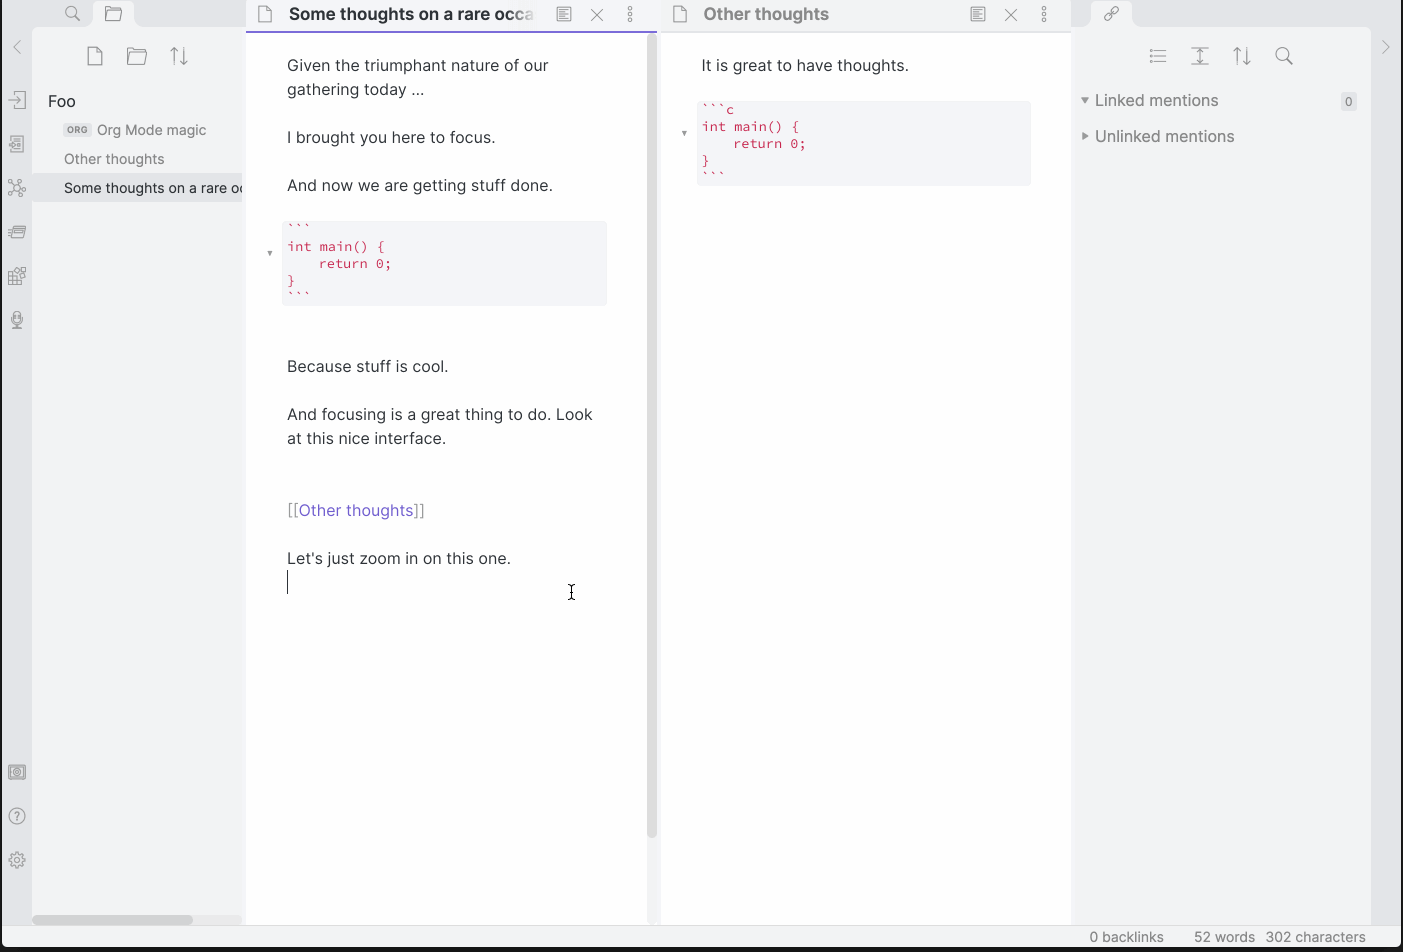Click the file icon of Some thoughts pane
The height and width of the screenshot is (952, 1403).
pyautogui.click(x=265, y=14)
